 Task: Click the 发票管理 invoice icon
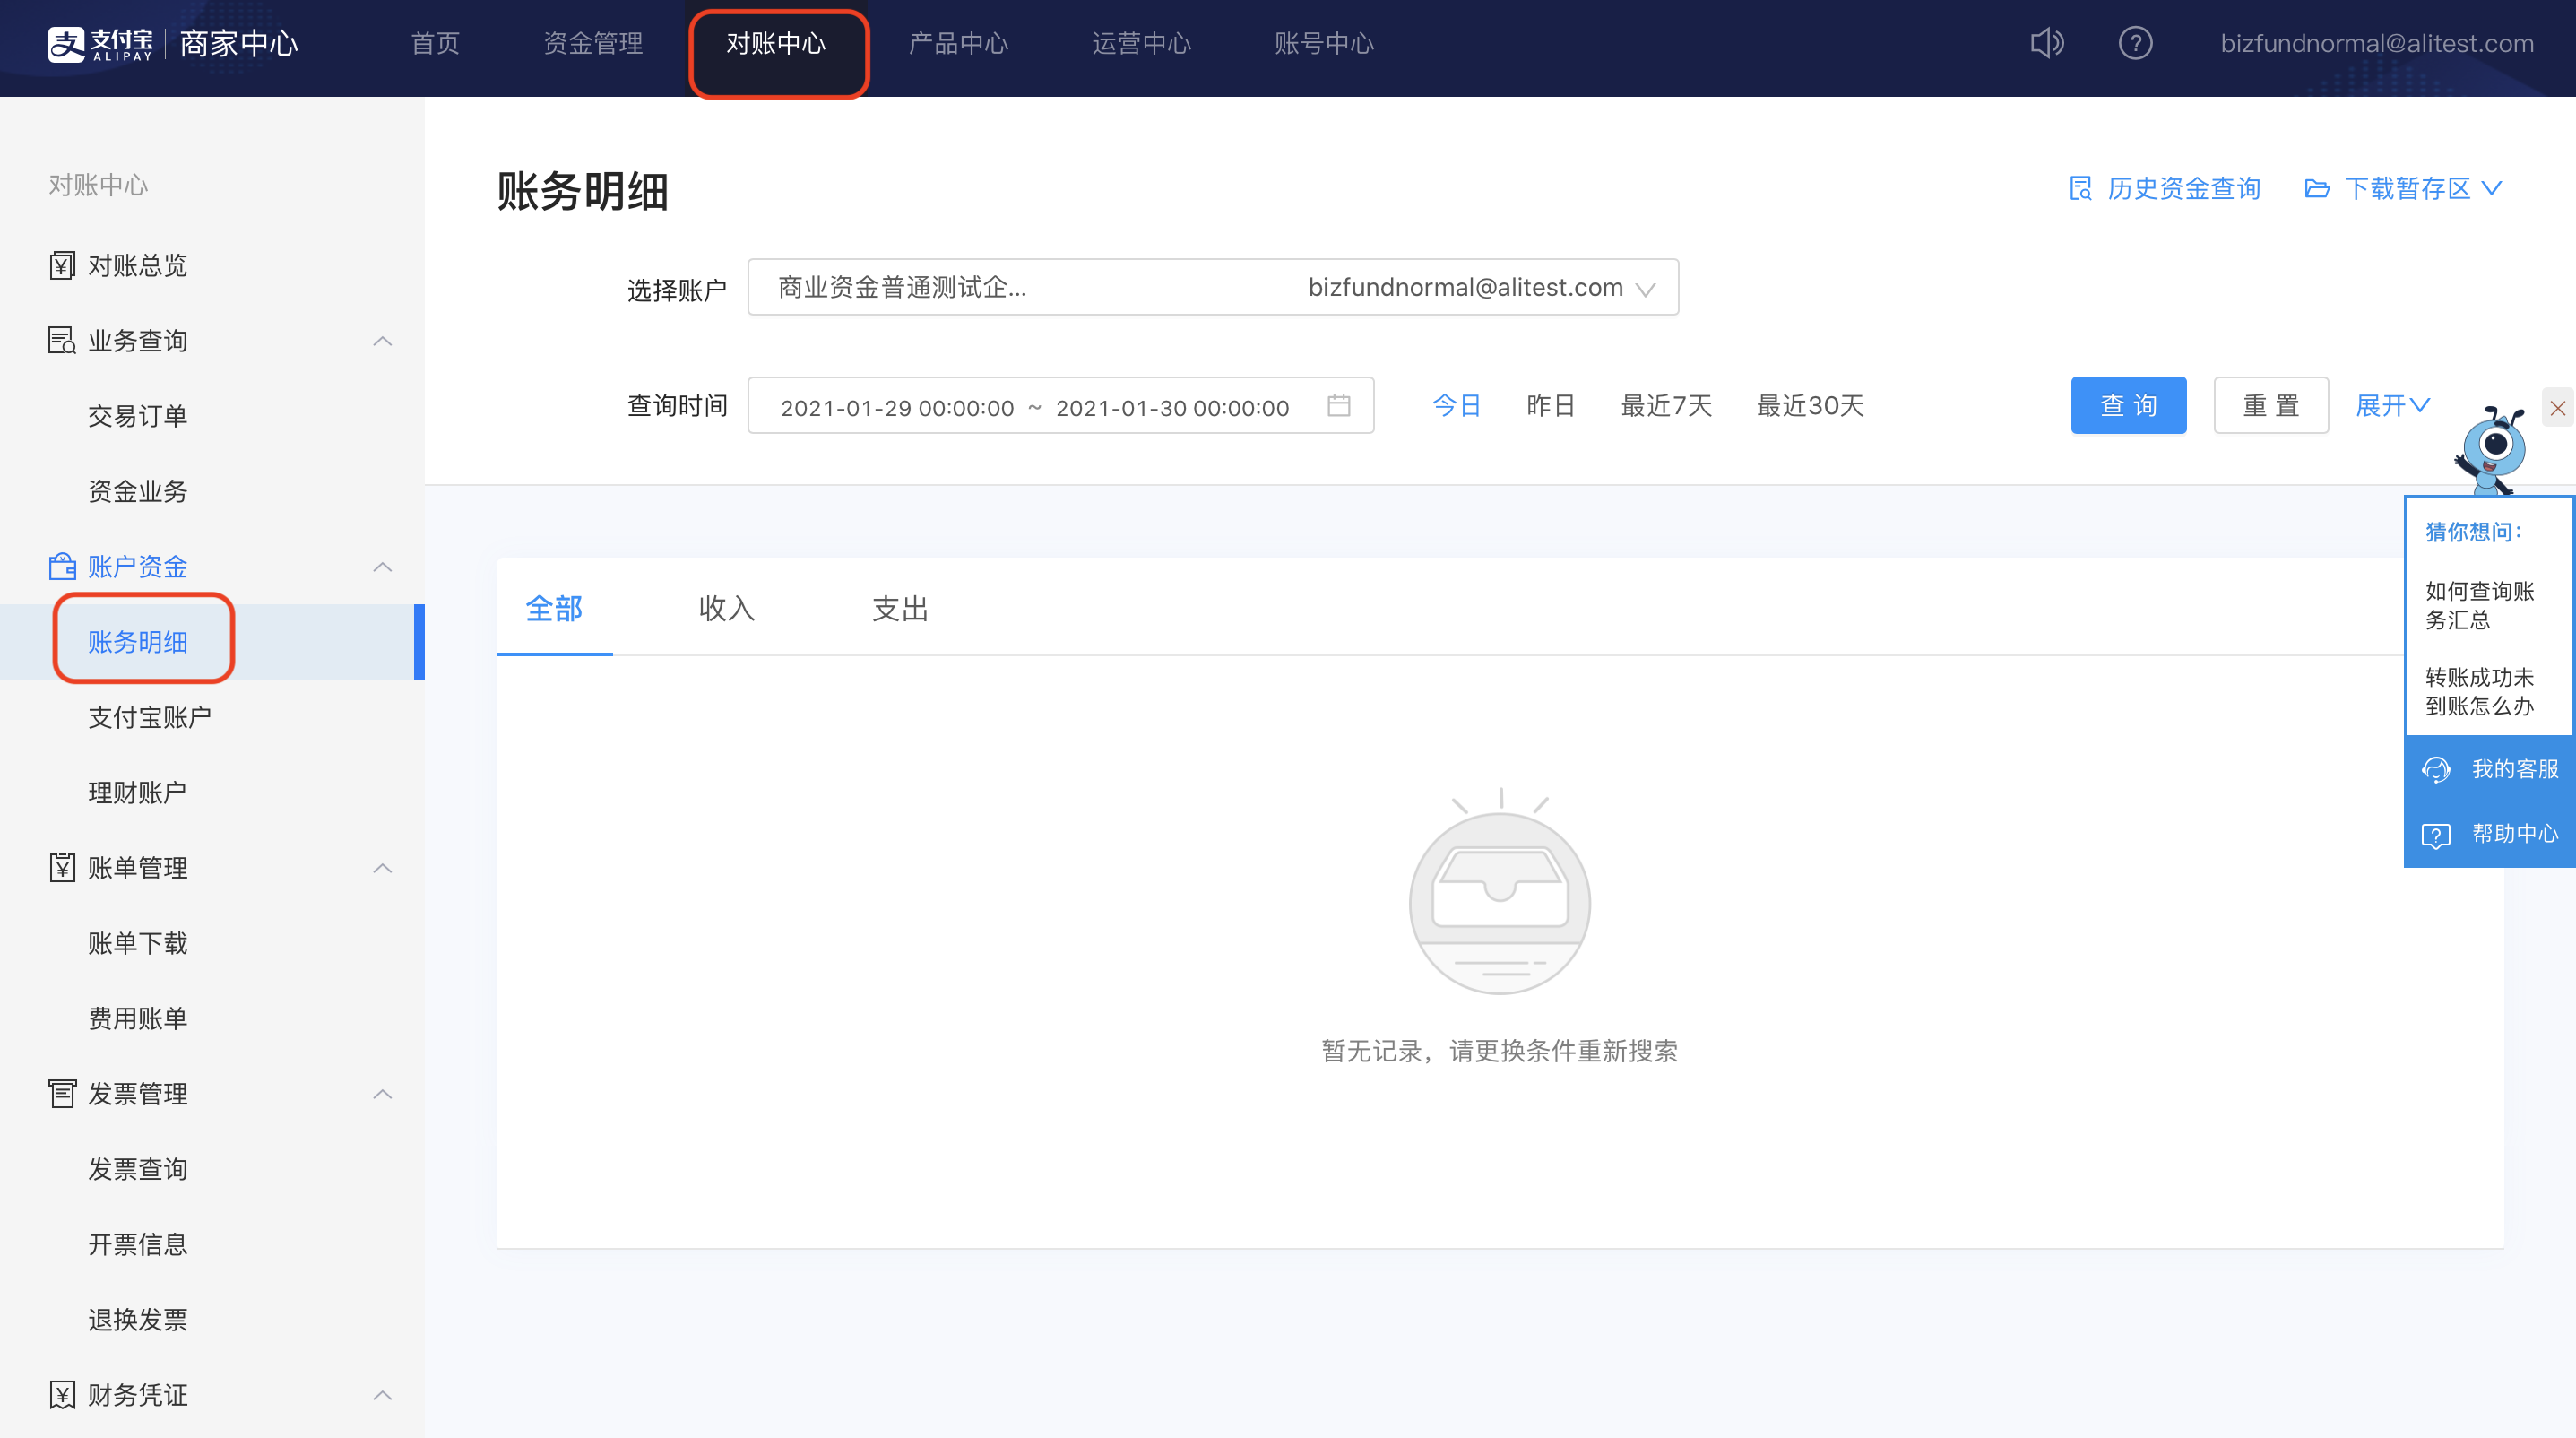point(62,1093)
